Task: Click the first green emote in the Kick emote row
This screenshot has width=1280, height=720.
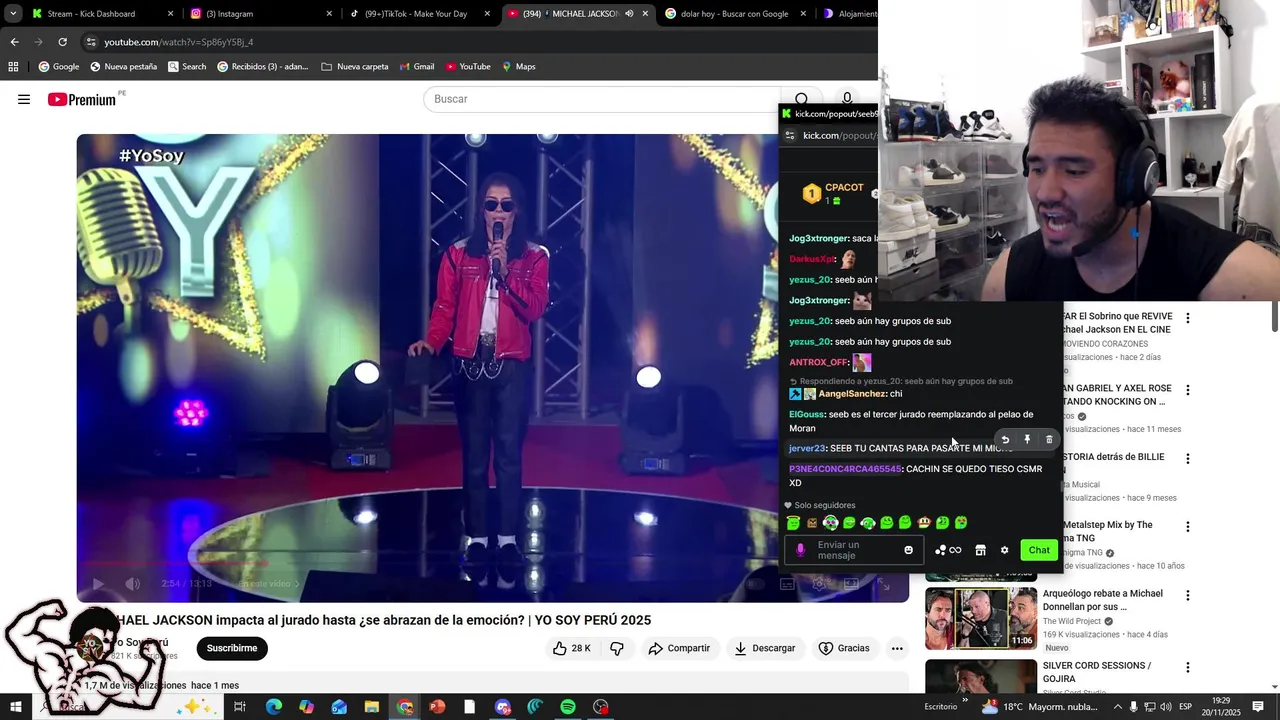Action: (x=794, y=523)
